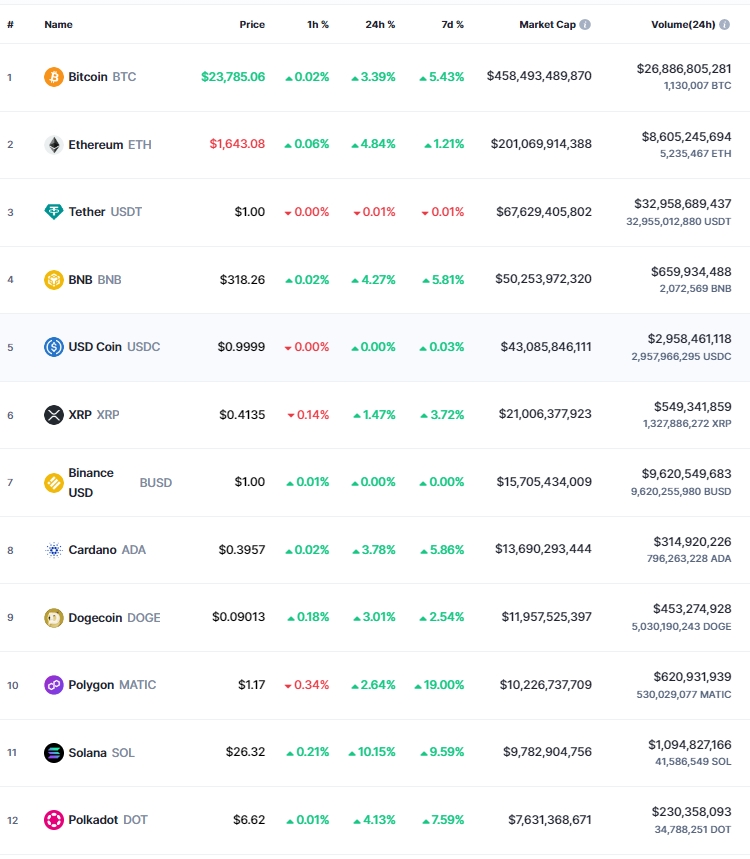Click the Ethereum diamond logo icon

54,145
